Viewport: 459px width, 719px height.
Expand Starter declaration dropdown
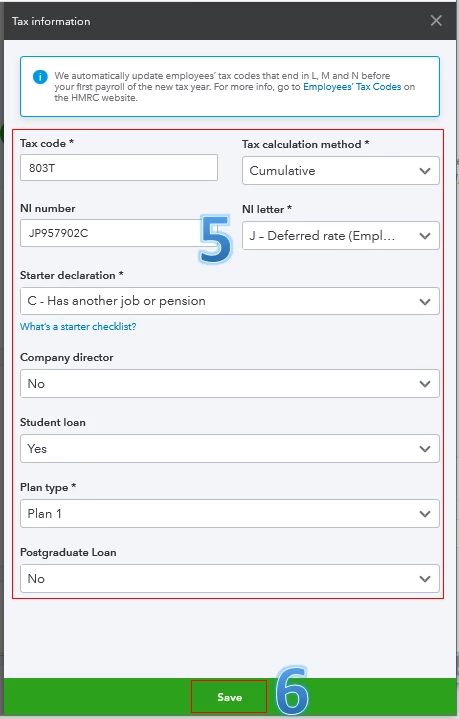tap(230, 301)
